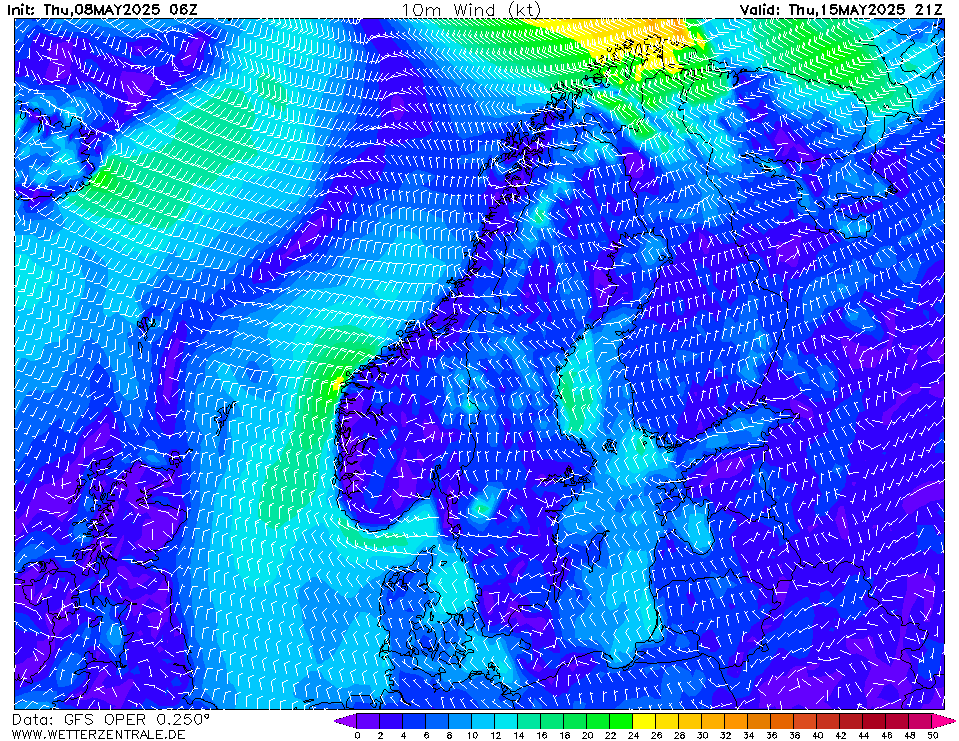
Task: Pick the blue swatch between 4 and 6
Action: (414, 721)
